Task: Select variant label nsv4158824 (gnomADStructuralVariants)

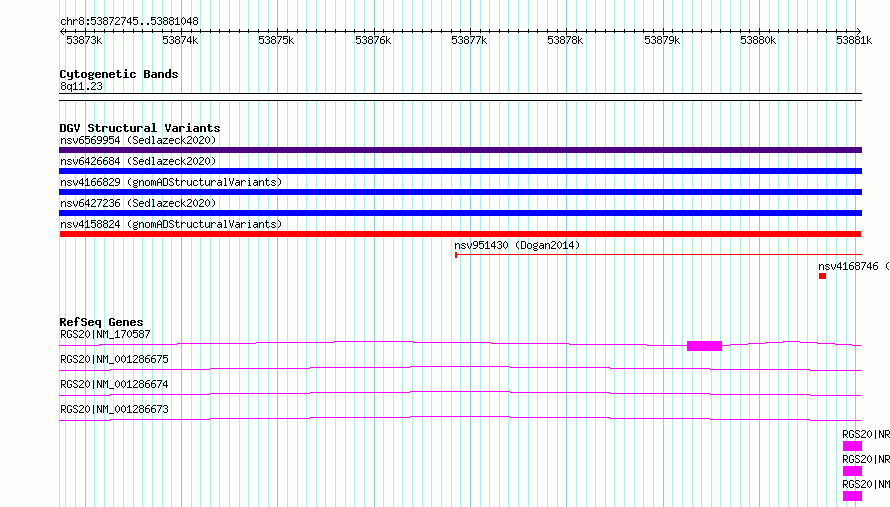Action: [x=171, y=224]
